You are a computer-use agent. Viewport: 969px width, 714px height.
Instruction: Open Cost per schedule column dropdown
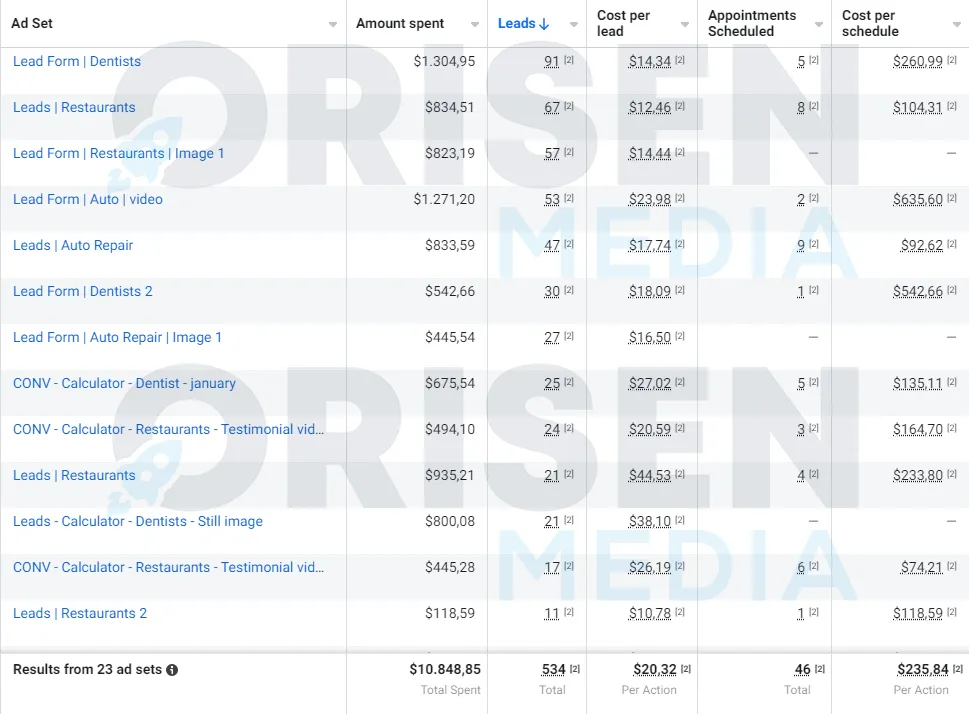957,25
